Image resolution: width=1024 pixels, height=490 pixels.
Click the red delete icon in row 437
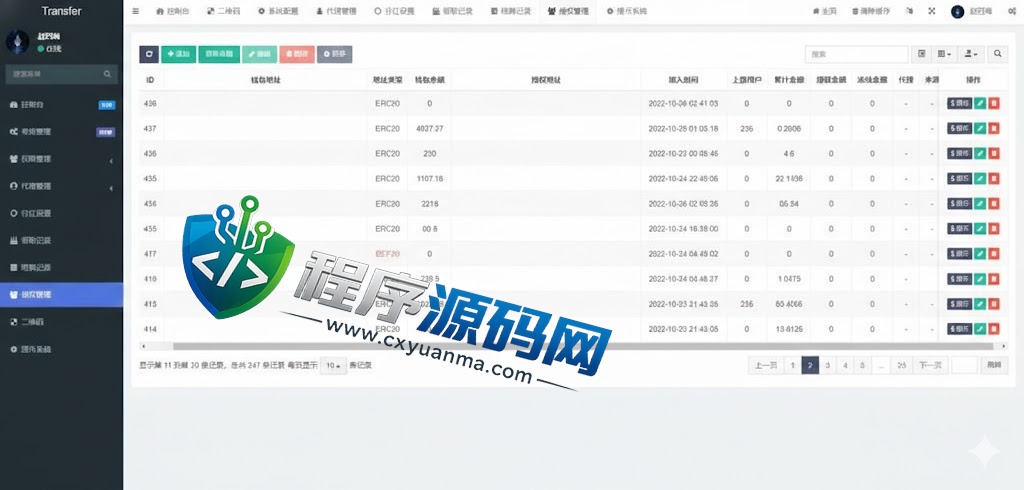pyautogui.click(x=994, y=129)
